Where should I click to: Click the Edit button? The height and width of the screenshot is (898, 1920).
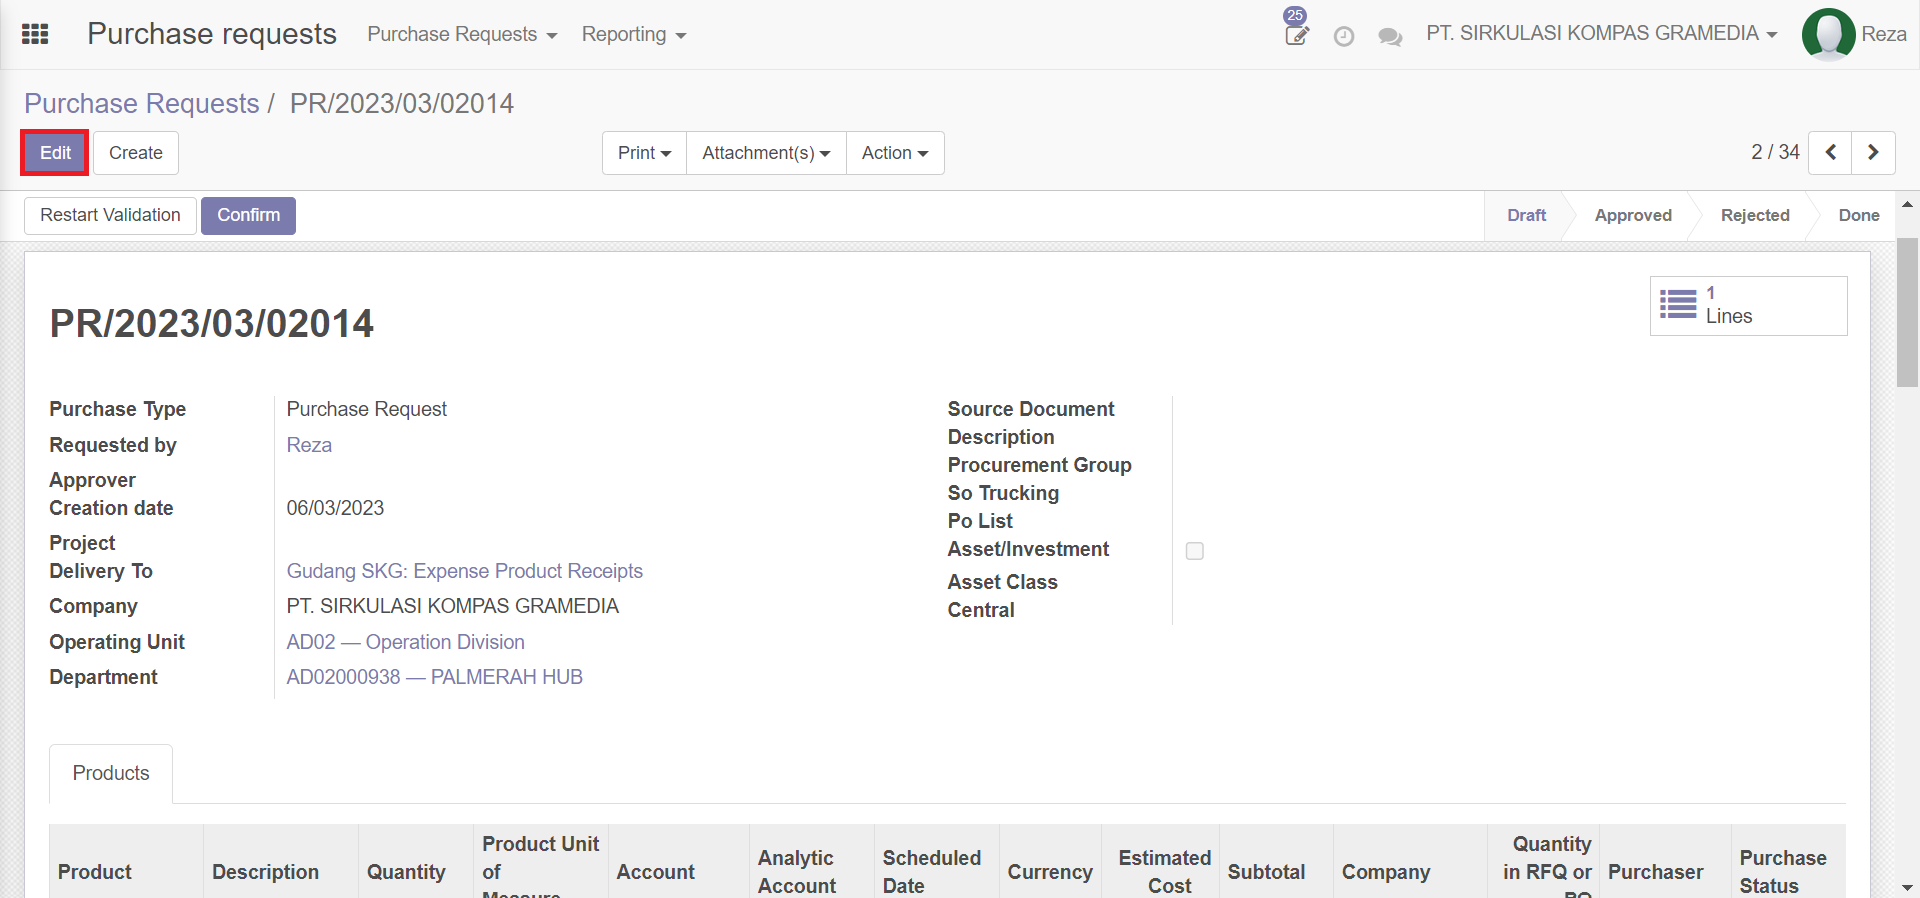click(x=55, y=153)
